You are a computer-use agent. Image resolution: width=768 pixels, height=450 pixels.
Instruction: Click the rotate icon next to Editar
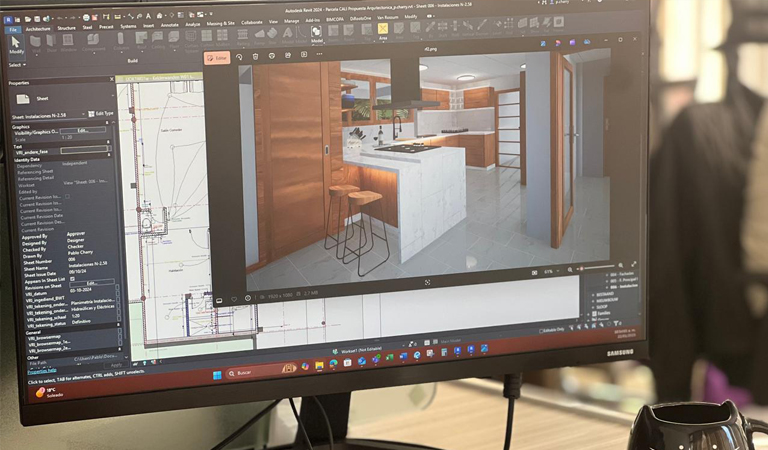[240, 58]
